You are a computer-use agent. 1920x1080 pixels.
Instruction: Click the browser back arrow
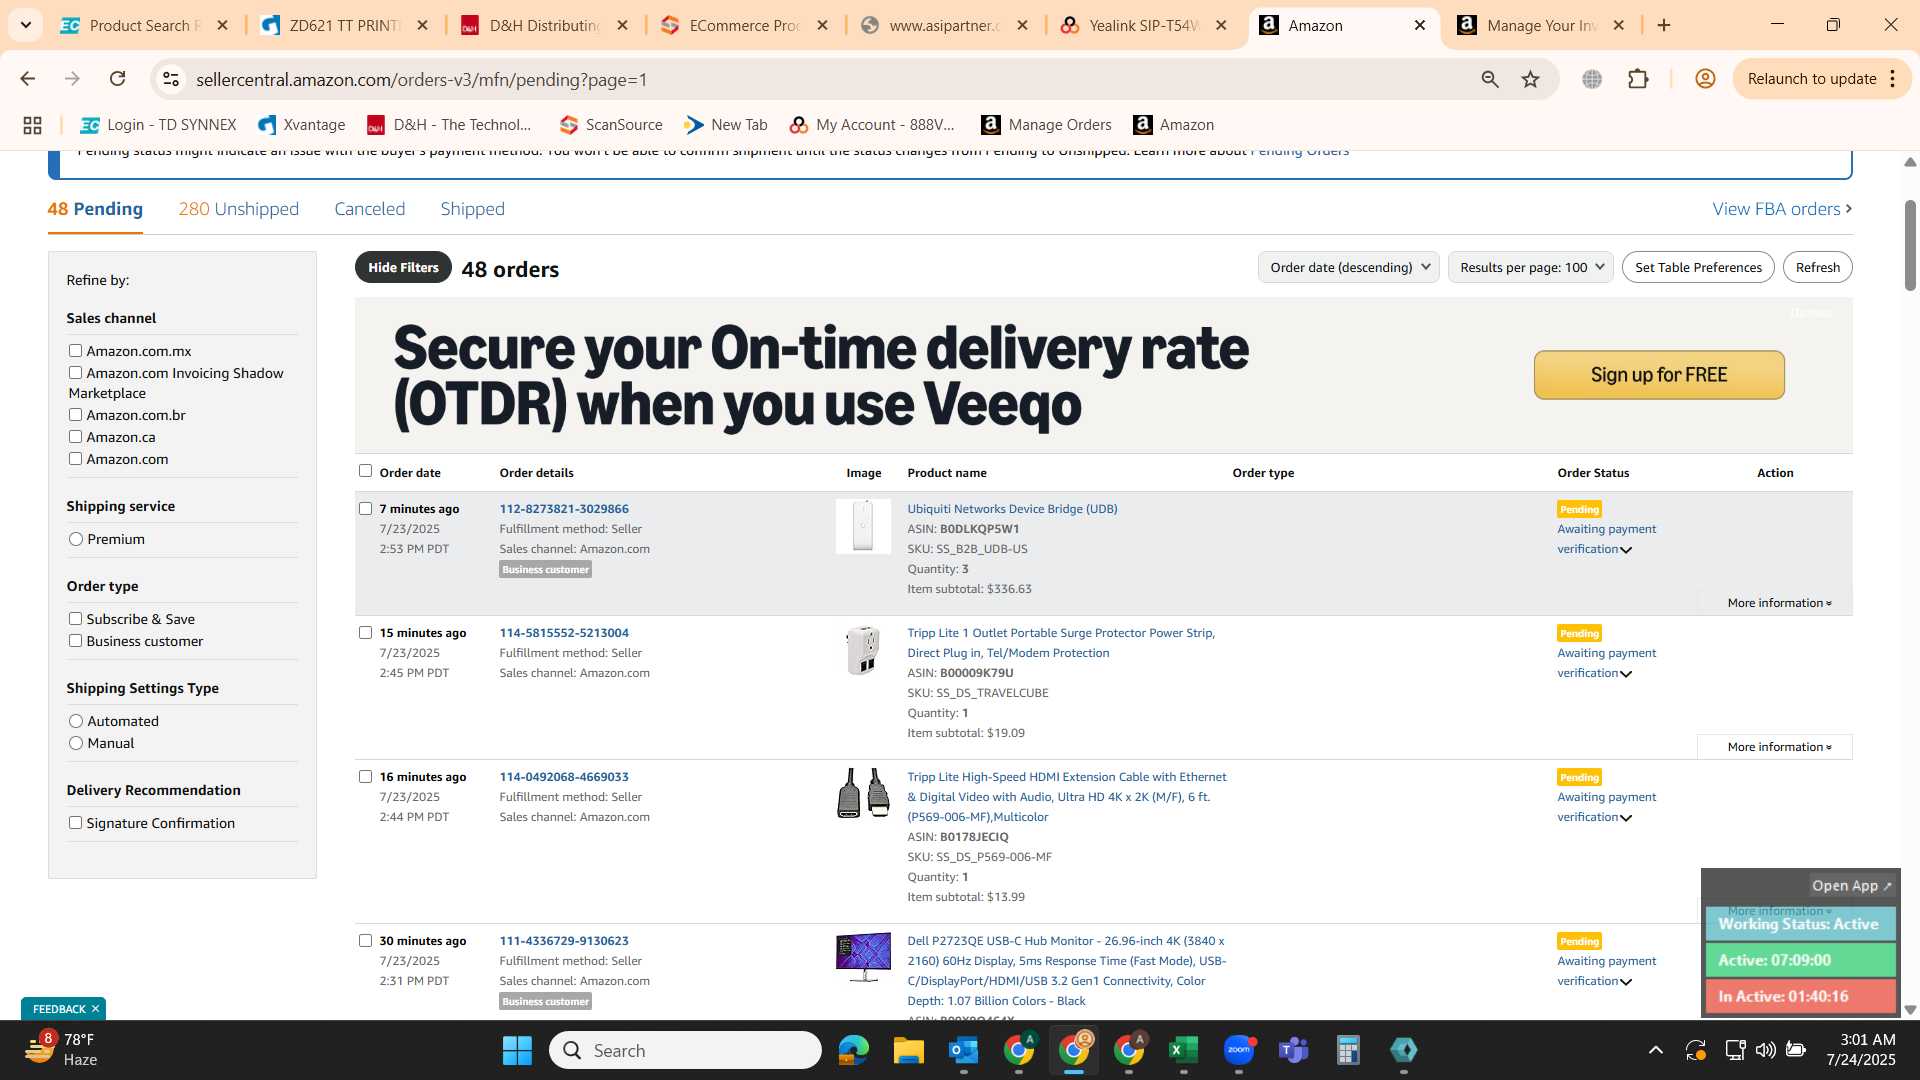[28, 79]
